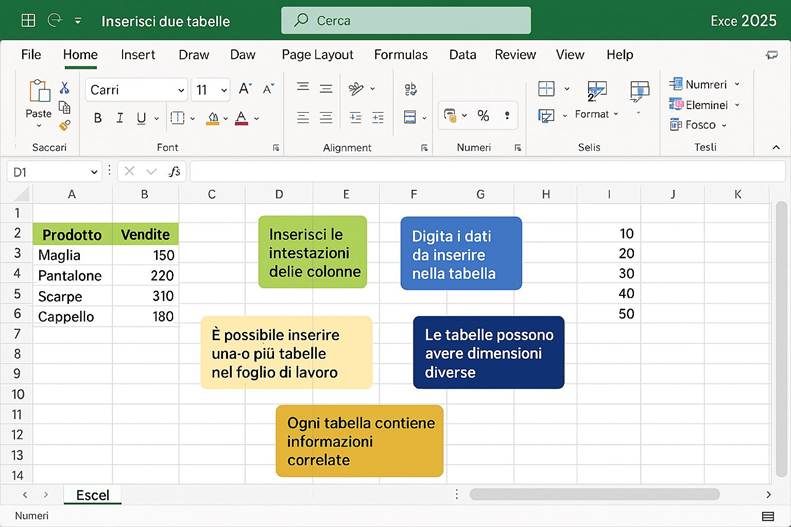Click the Copy icon
The image size is (791, 527).
click(x=65, y=107)
